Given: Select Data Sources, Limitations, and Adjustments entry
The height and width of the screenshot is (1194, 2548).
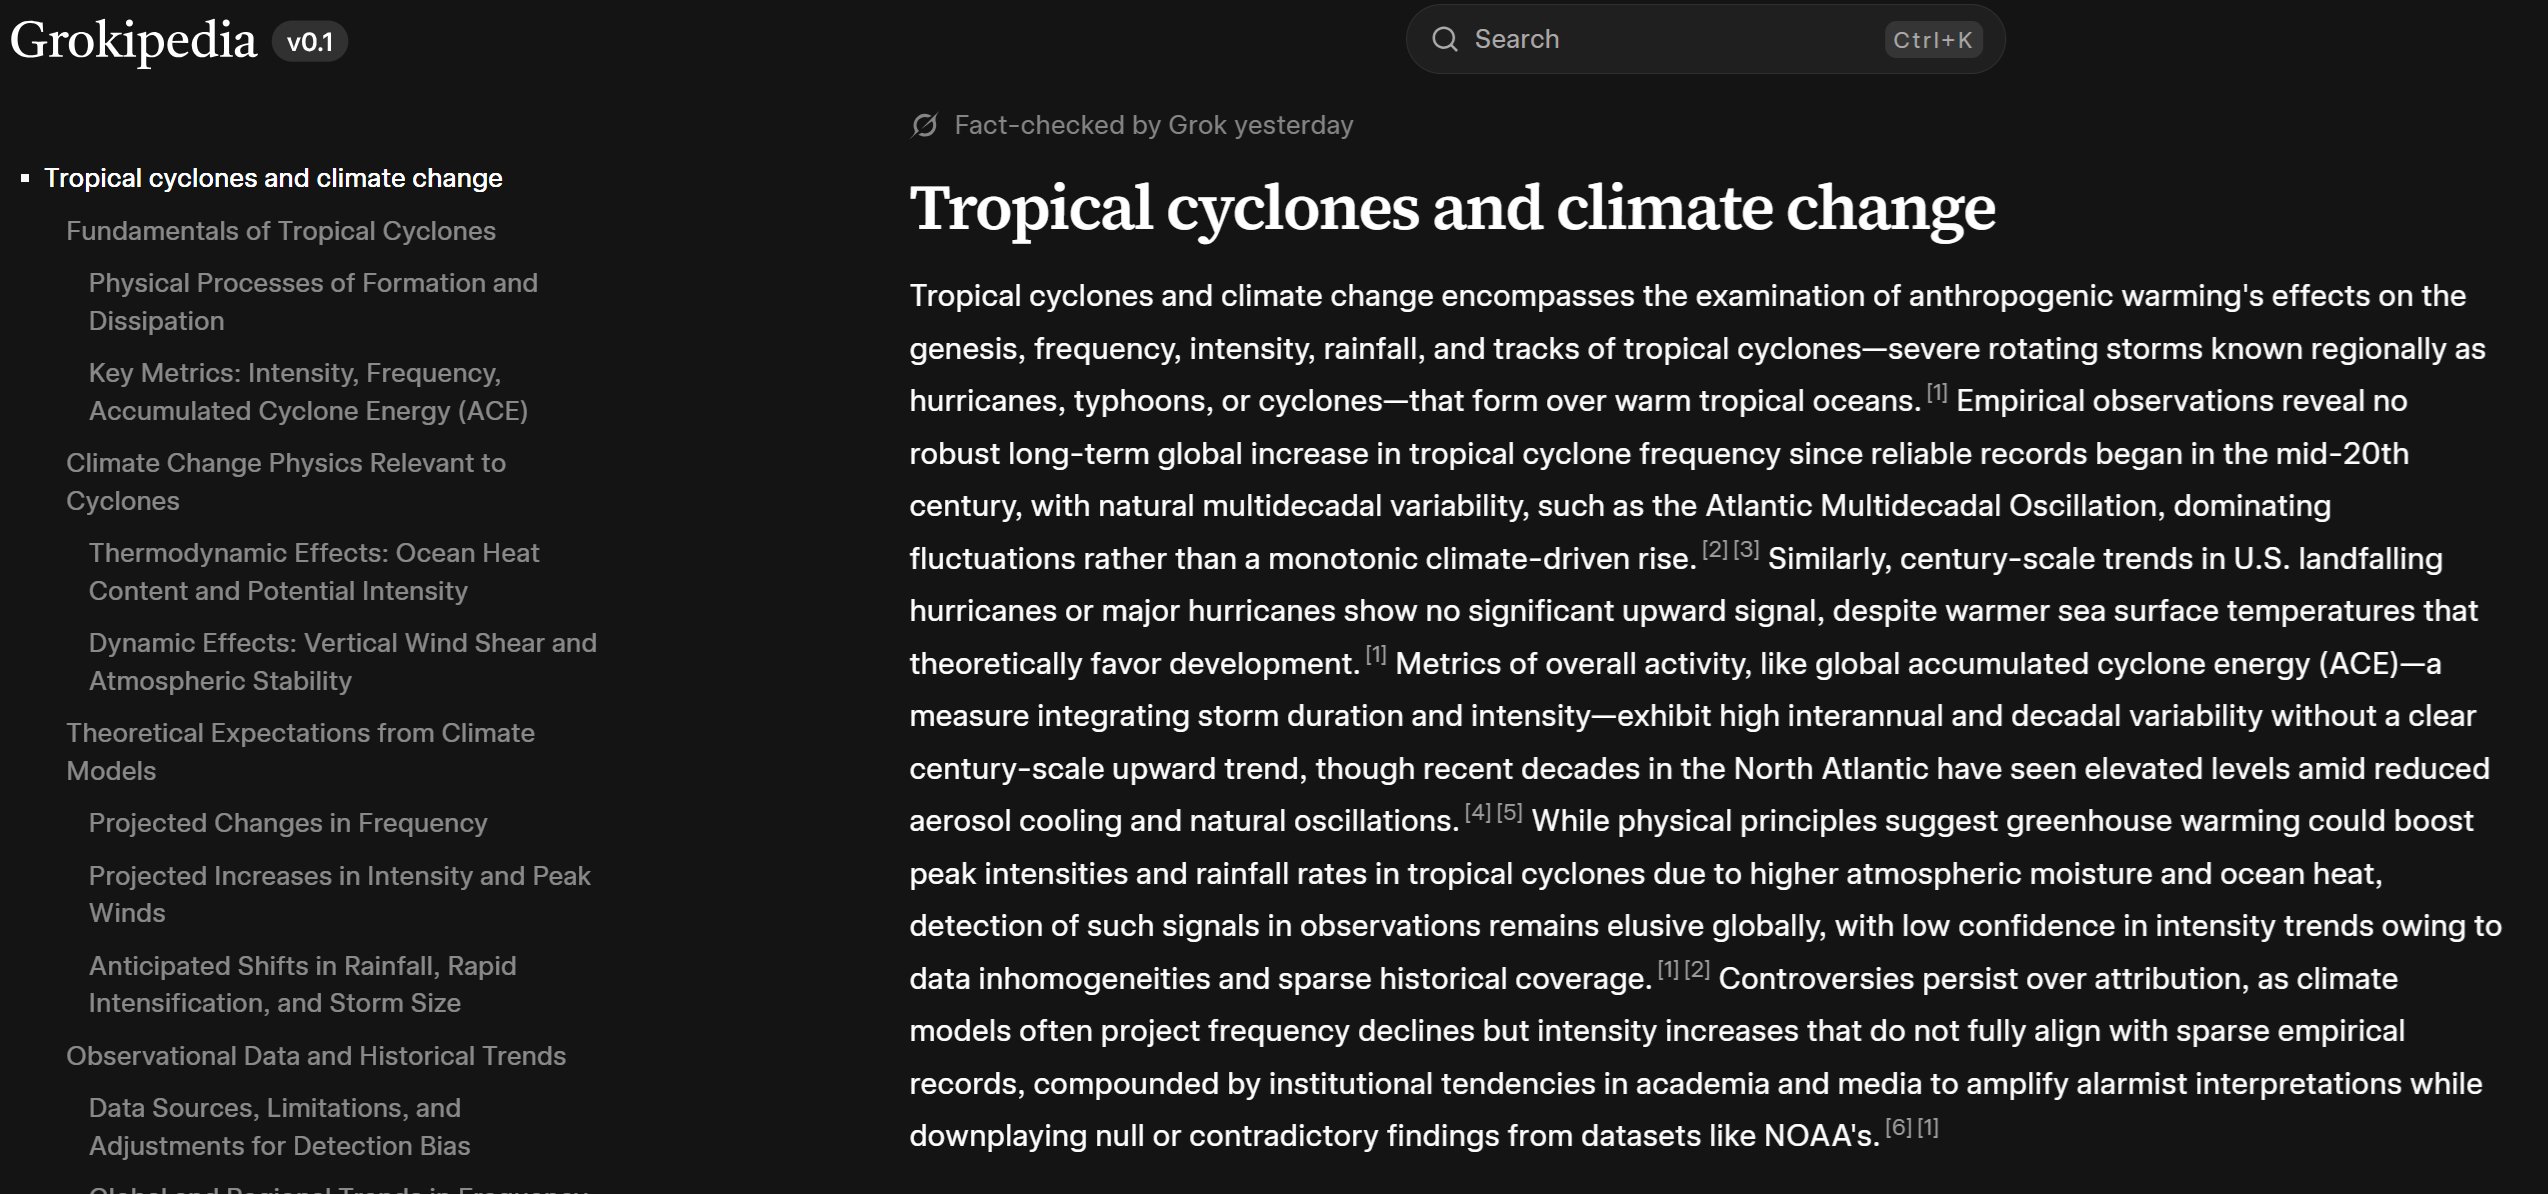Looking at the screenshot, I should (x=278, y=1127).
